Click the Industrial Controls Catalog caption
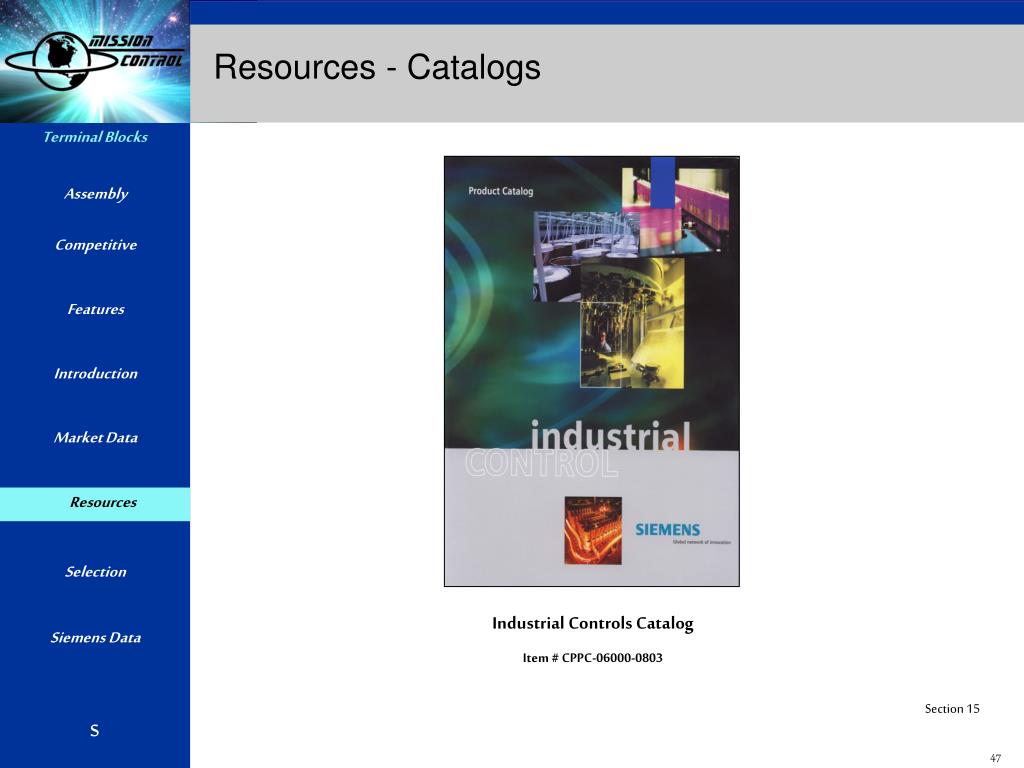 (x=592, y=624)
